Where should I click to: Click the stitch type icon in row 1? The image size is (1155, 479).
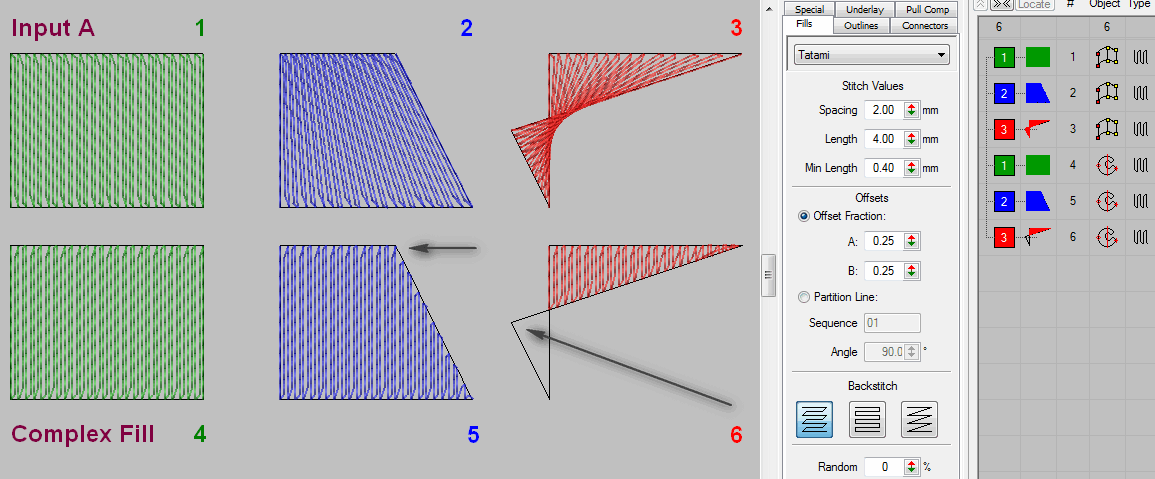click(1140, 57)
